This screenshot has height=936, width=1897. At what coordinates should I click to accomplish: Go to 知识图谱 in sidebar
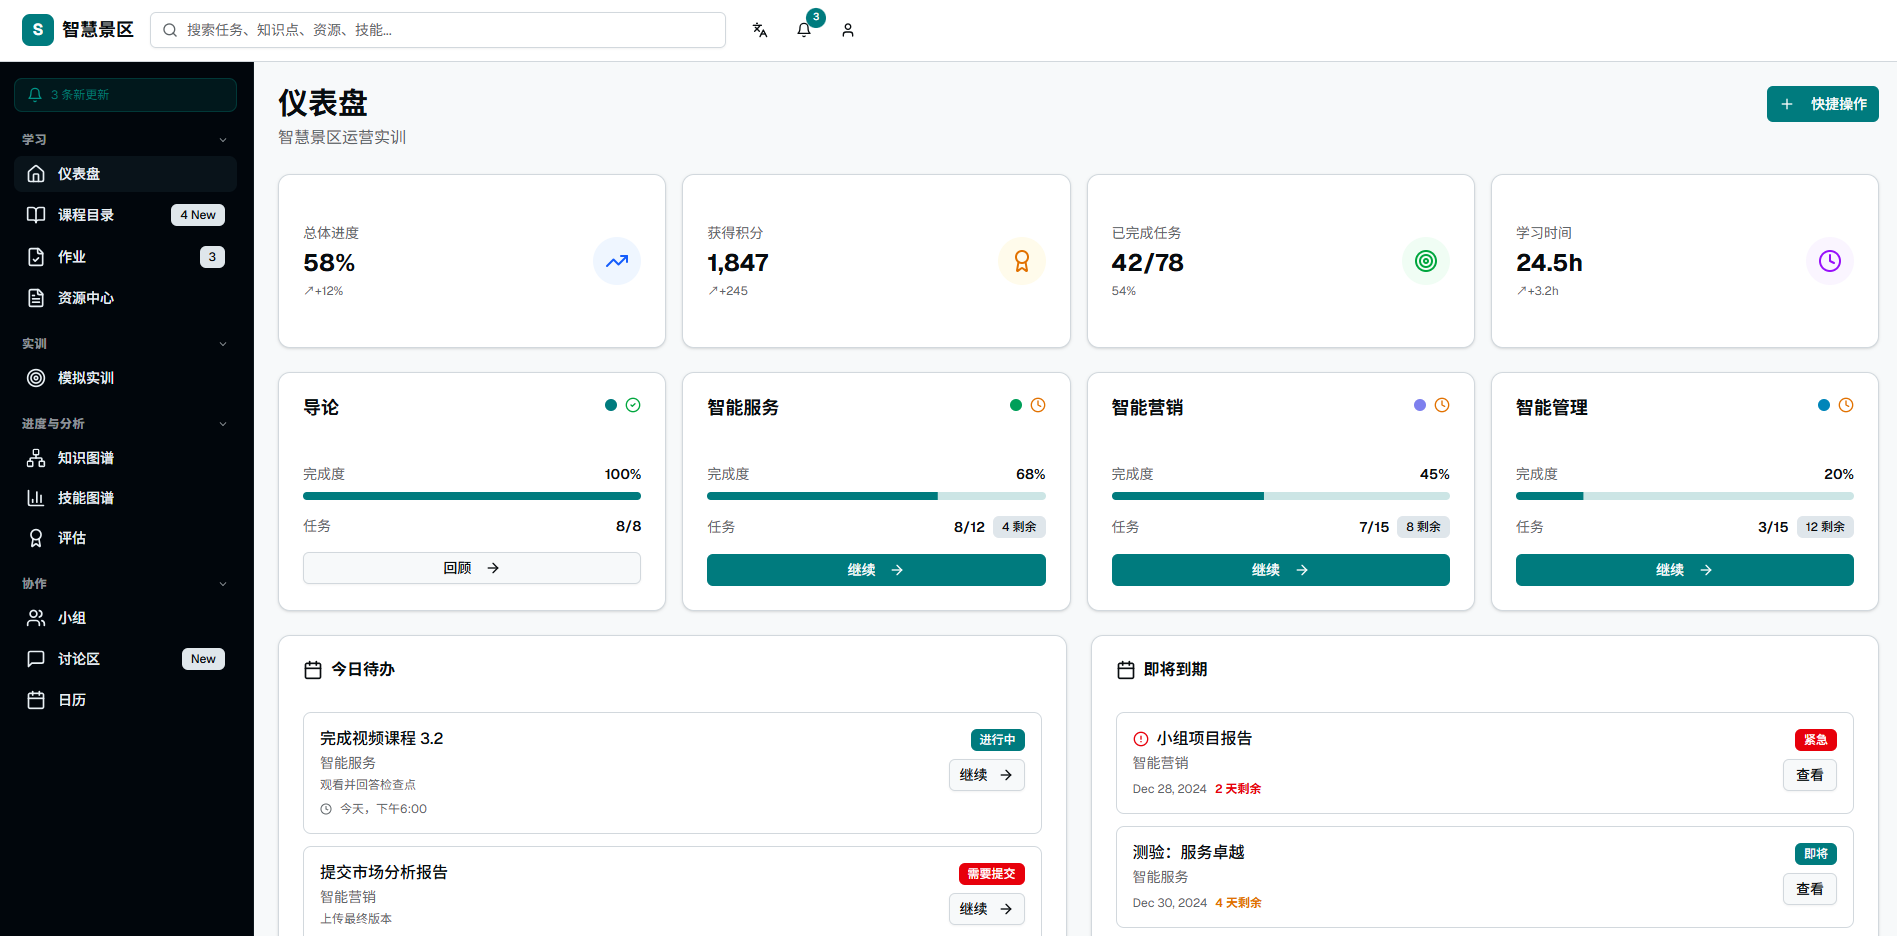tap(86, 458)
